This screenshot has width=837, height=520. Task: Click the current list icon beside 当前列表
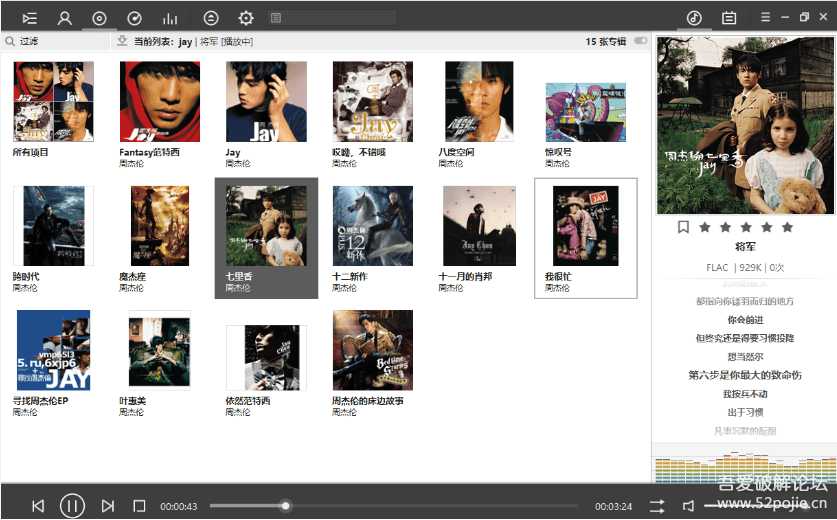(122, 42)
